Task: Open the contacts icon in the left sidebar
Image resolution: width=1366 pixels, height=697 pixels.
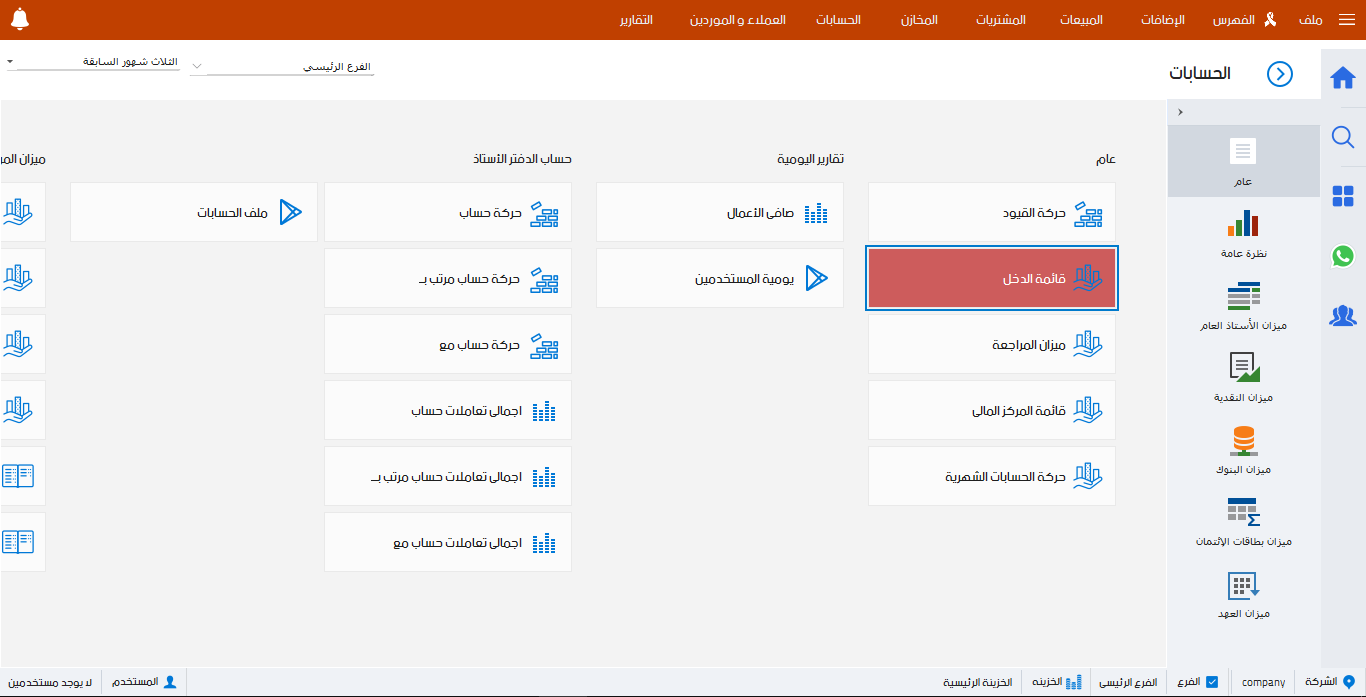Action: click(x=1343, y=316)
